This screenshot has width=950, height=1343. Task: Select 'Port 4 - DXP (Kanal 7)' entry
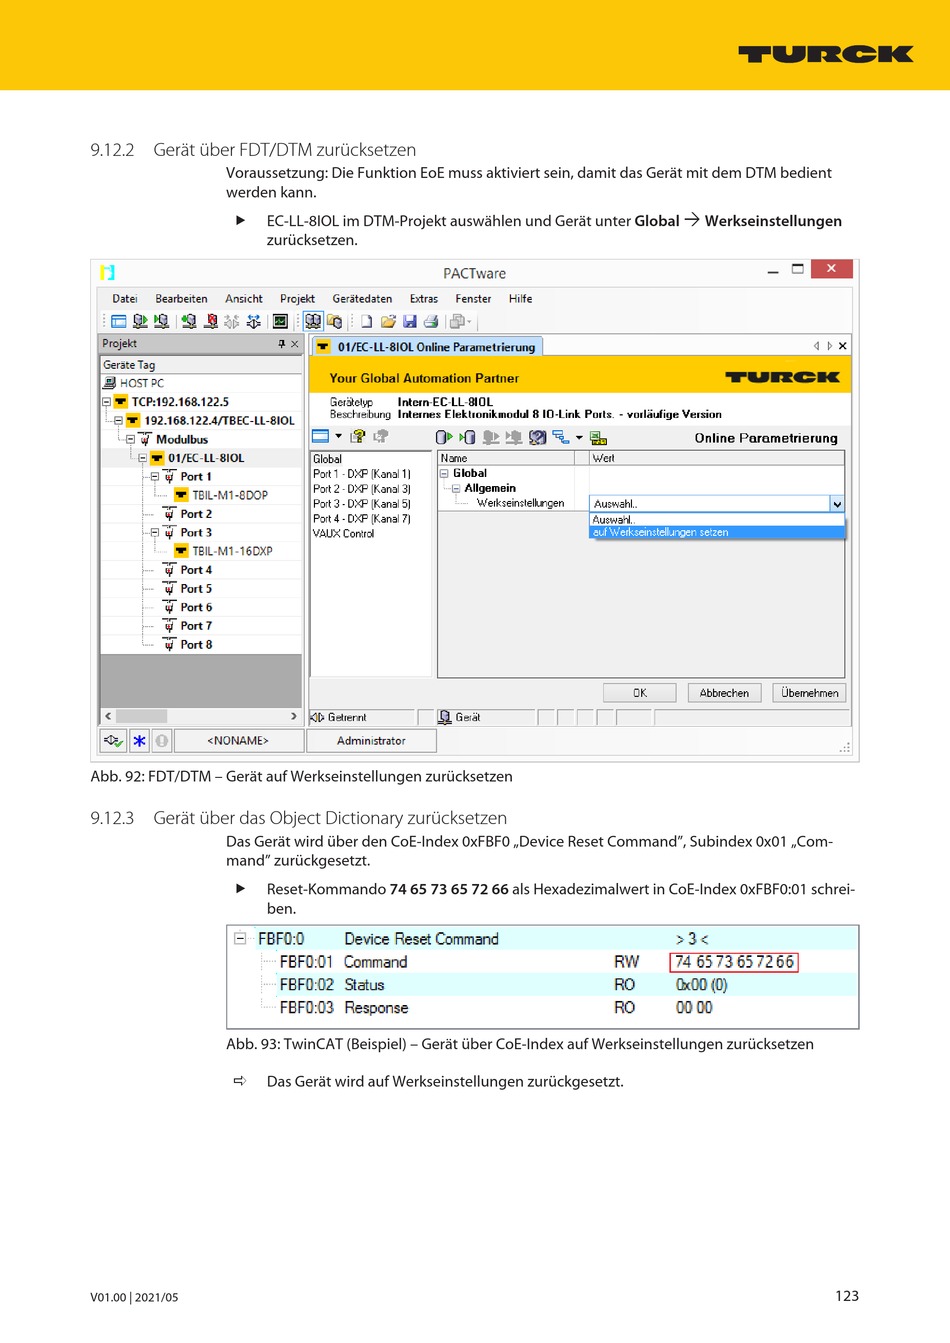pyautogui.click(x=362, y=519)
